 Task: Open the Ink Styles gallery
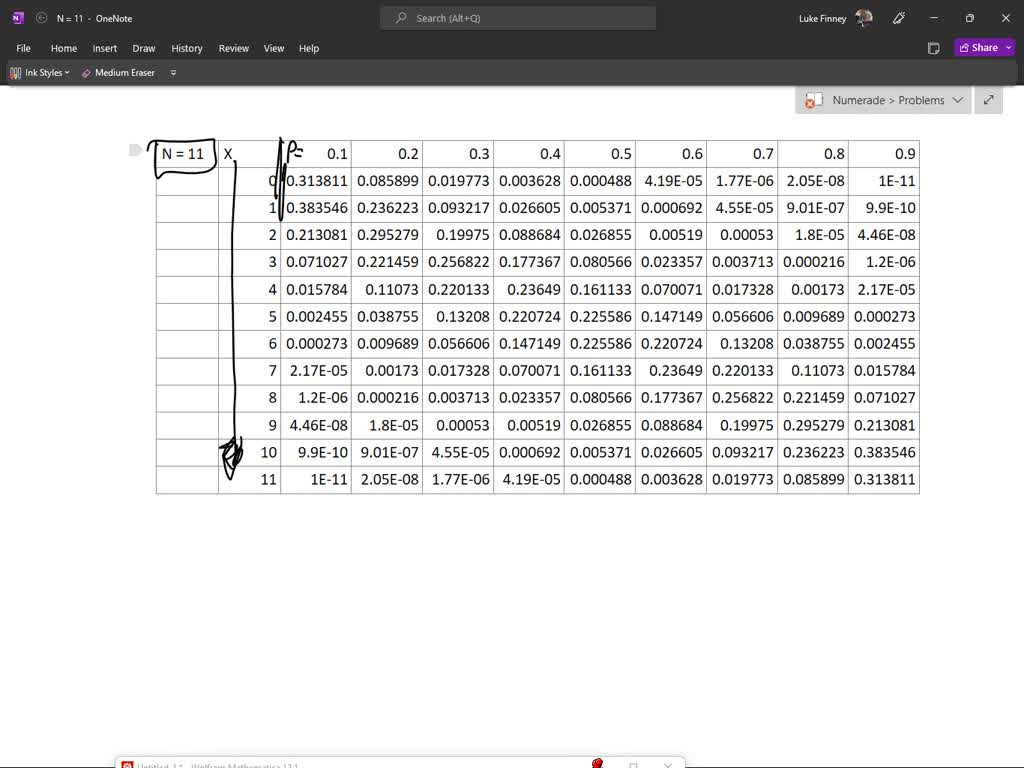39,72
